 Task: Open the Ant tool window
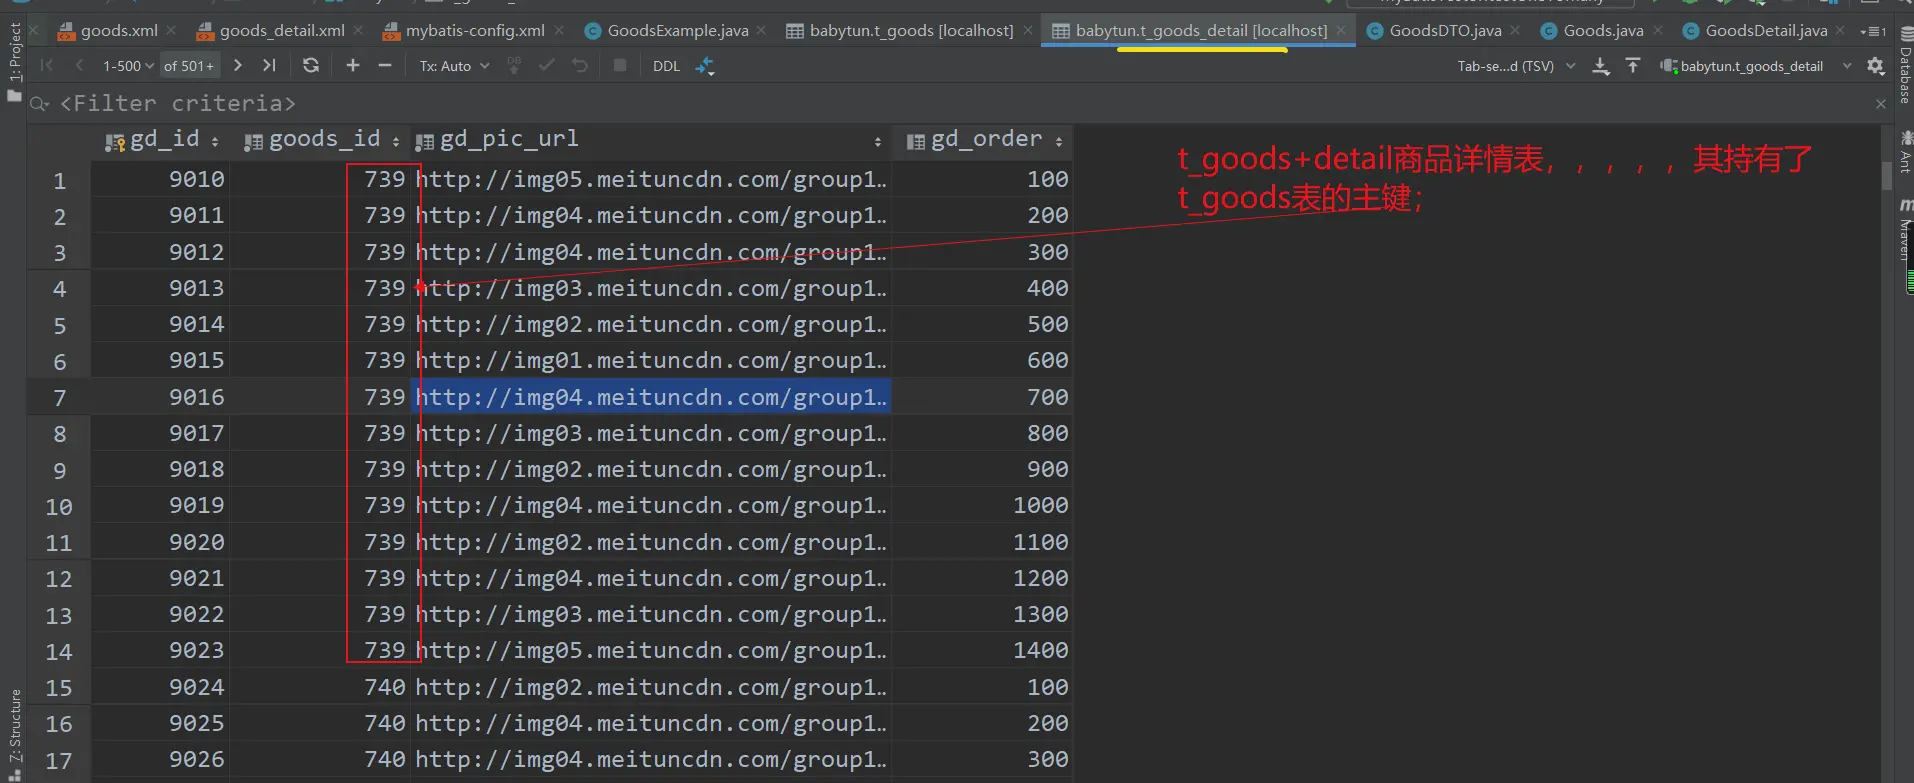(x=1904, y=152)
